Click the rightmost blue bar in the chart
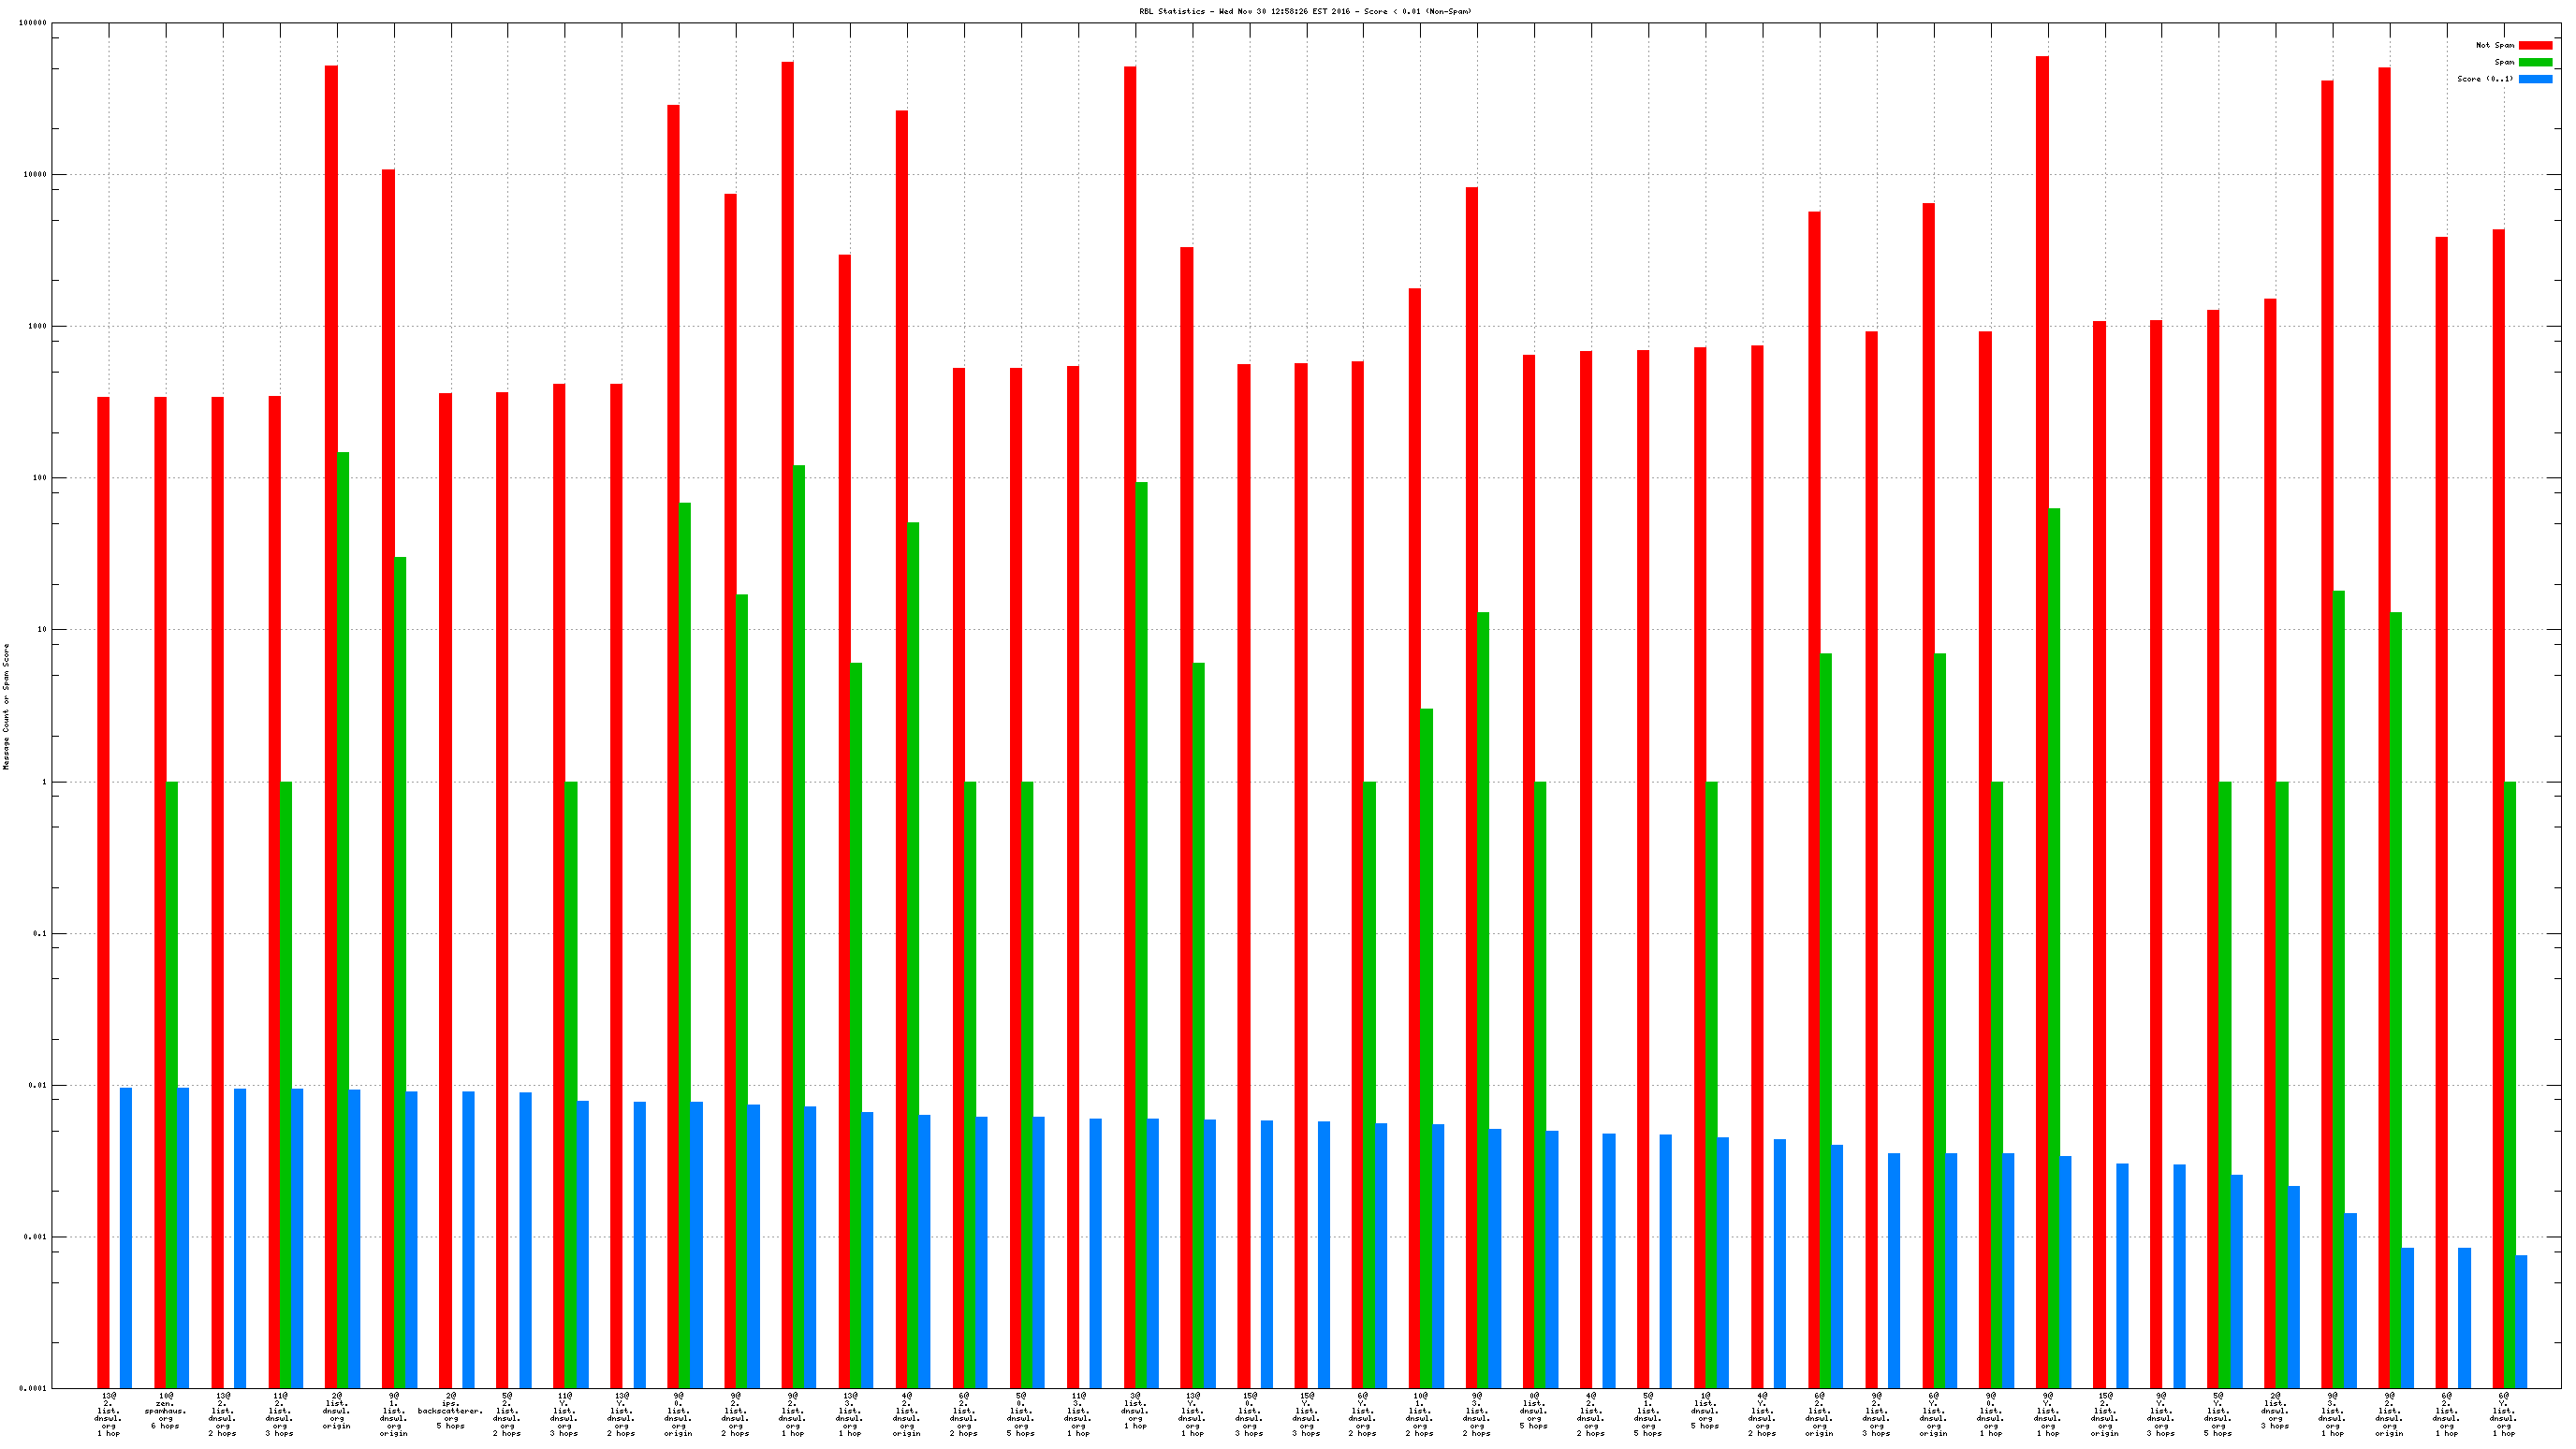 2521,1320
